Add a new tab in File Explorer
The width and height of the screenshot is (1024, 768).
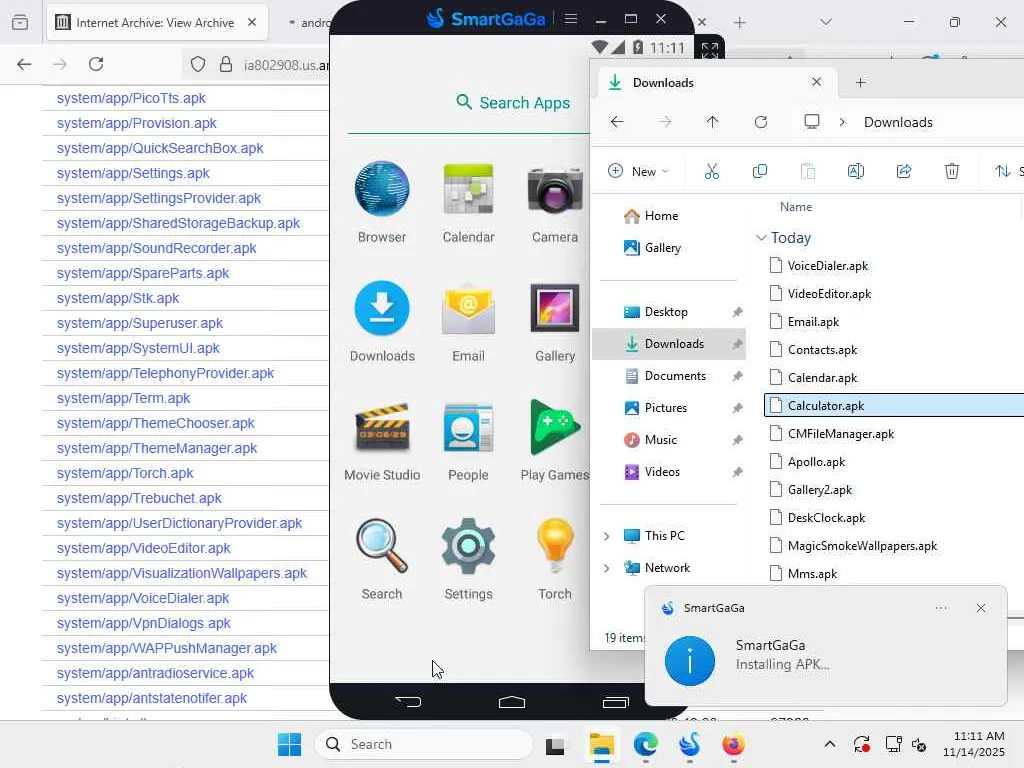pyautogui.click(x=861, y=82)
